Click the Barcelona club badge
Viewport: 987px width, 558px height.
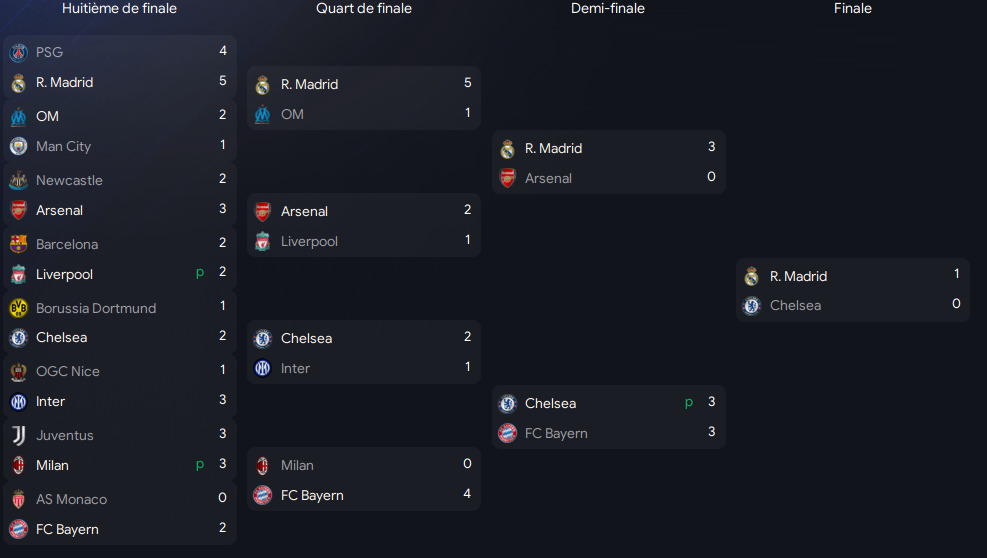(18, 244)
